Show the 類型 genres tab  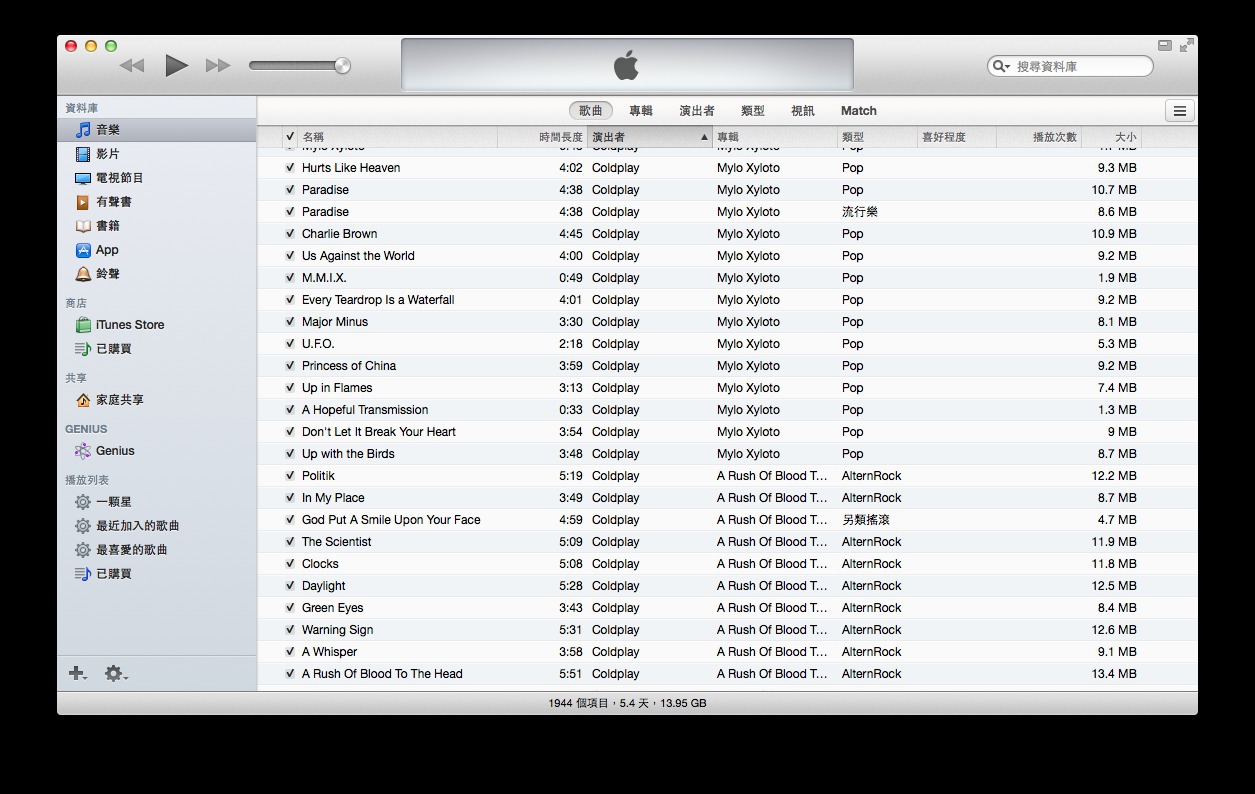(753, 111)
